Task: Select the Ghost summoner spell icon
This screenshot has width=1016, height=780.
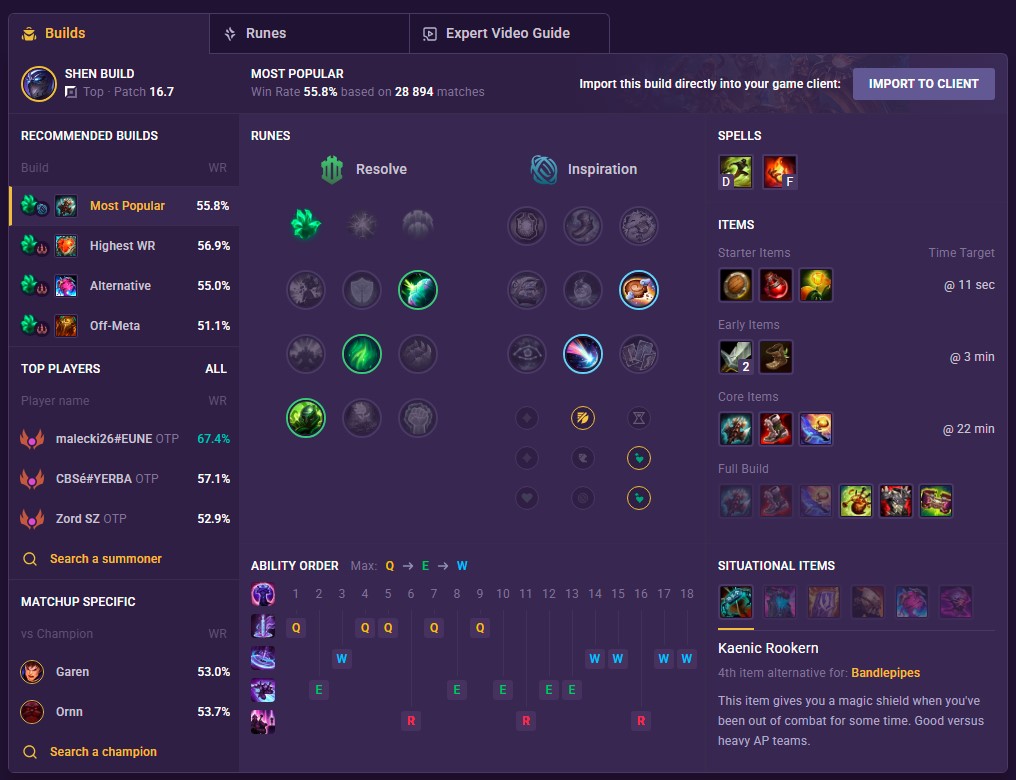Action: coord(735,172)
